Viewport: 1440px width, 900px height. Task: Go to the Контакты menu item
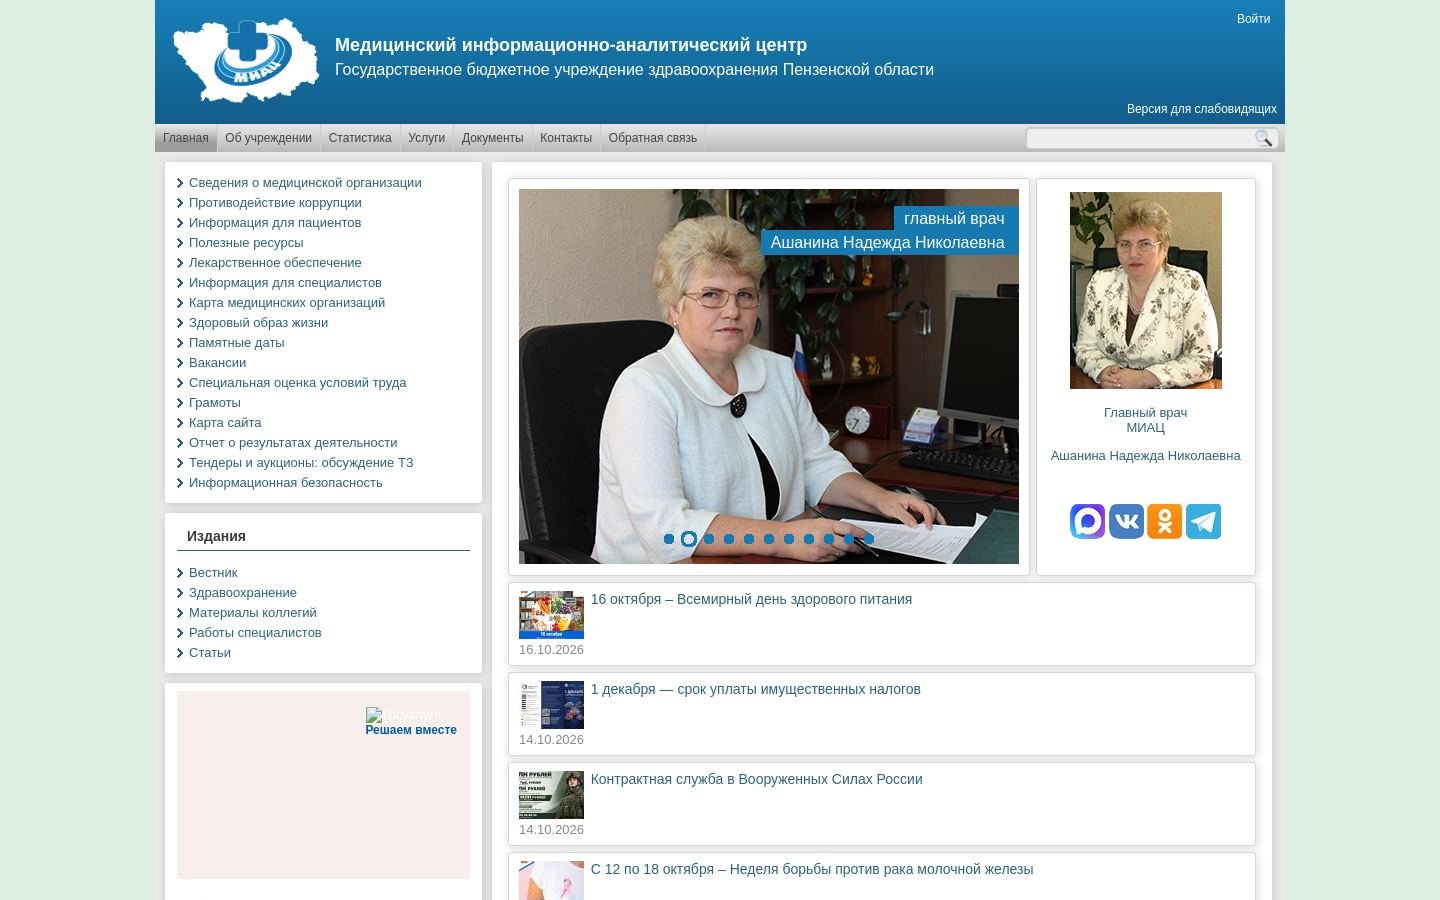pos(566,138)
